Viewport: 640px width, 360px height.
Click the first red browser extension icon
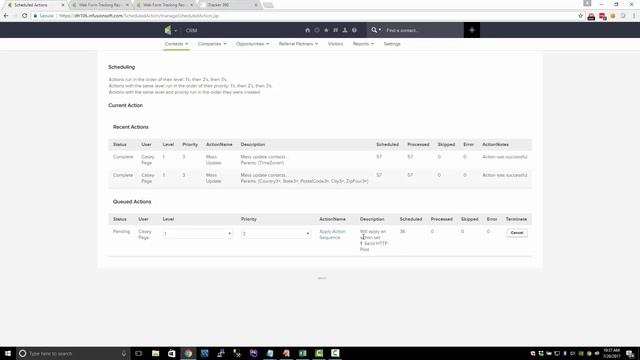591,16
